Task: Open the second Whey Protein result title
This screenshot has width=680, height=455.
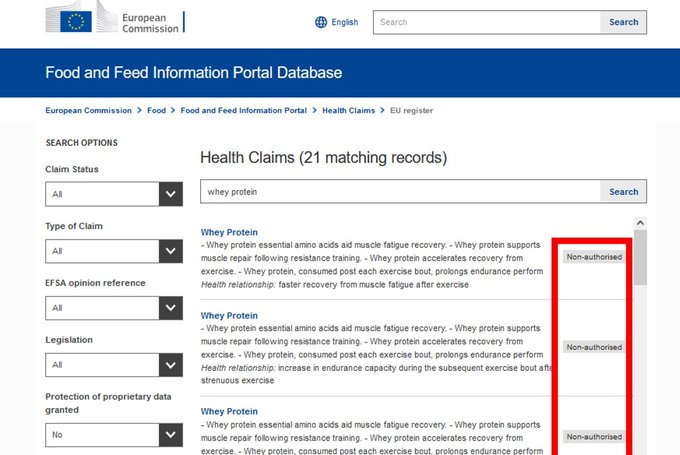Action: tap(229, 316)
